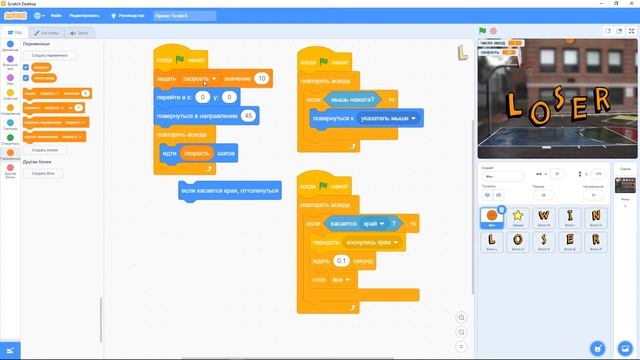This screenshot has width=640, height=360.
Task: Click the green flag above the stage
Action: (x=482, y=31)
